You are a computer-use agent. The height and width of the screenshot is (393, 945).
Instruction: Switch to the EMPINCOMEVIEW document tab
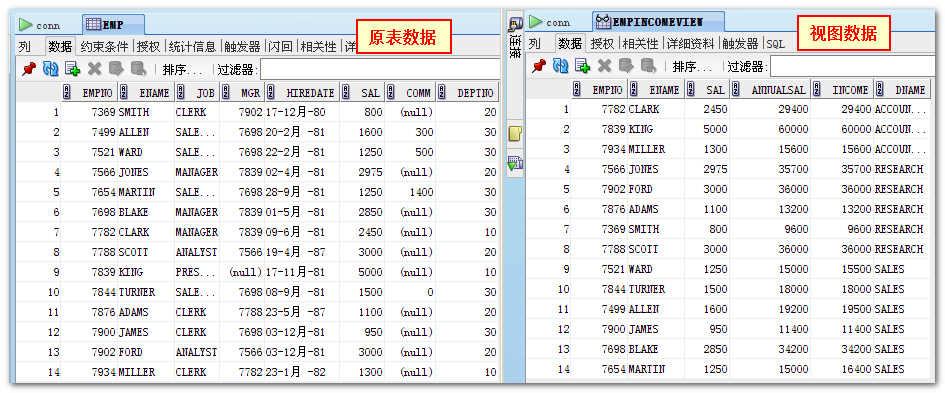(x=658, y=22)
